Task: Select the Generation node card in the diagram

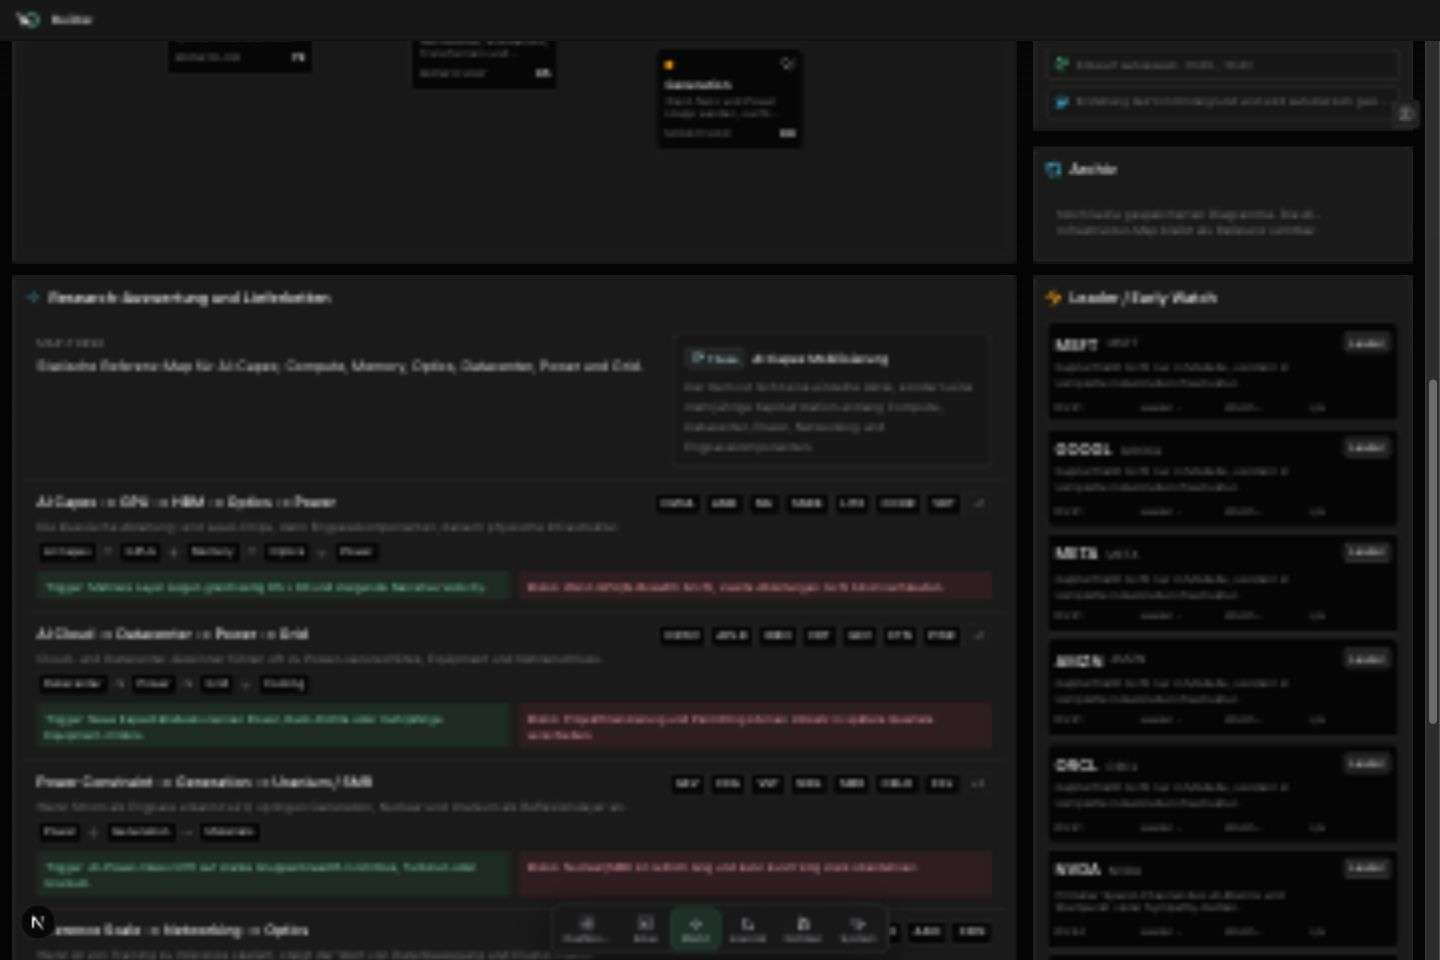Action: click(x=729, y=99)
